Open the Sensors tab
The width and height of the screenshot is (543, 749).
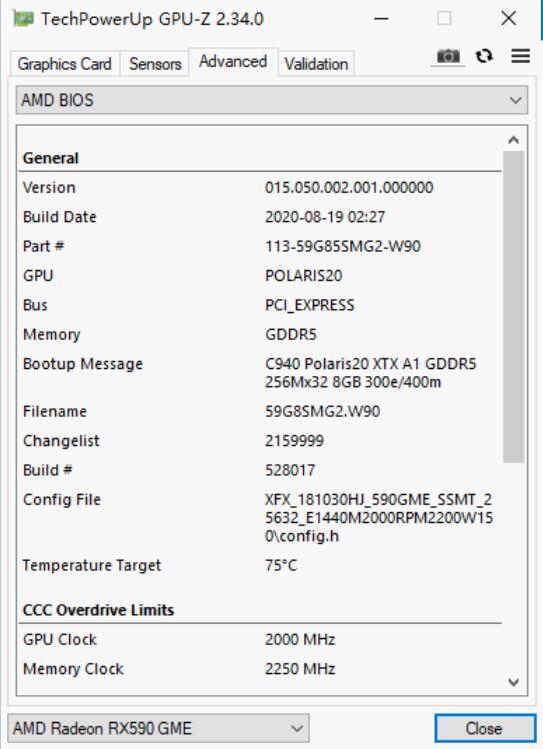[155, 64]
